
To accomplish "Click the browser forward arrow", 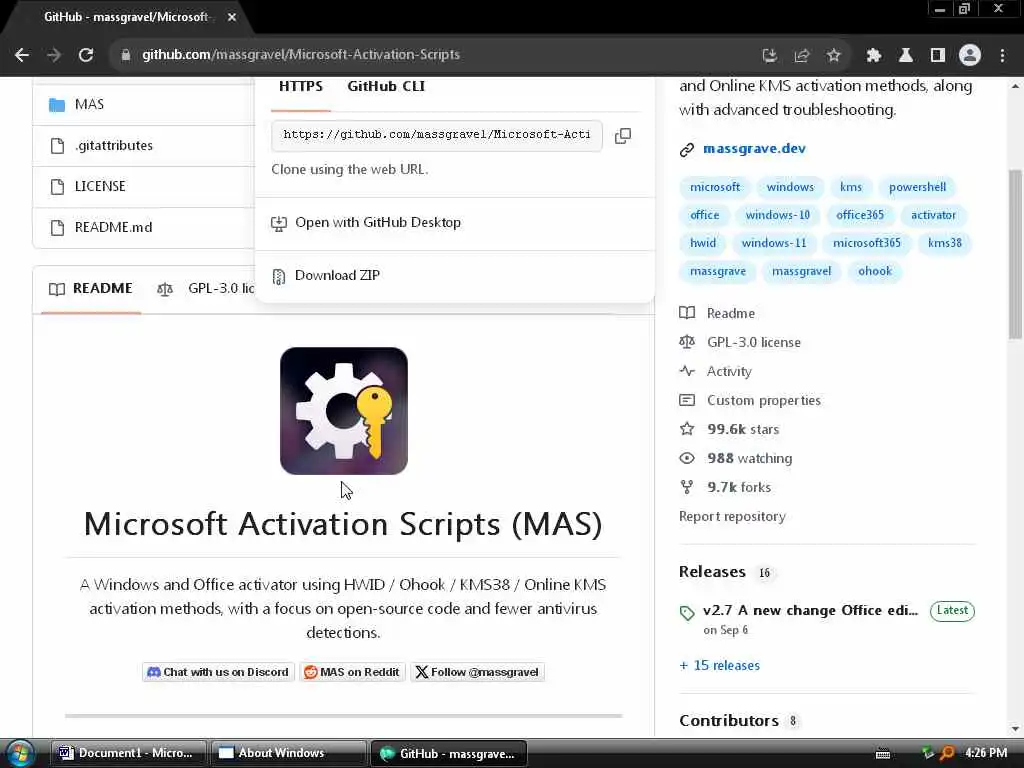I will [54, 56].
